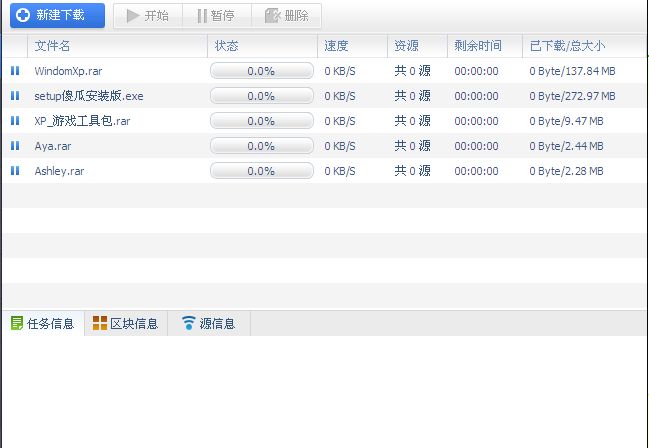This screenshot has width=649, height=448.
Task: Click speed value in WindomXp.rar row
Action: point(340,71)
